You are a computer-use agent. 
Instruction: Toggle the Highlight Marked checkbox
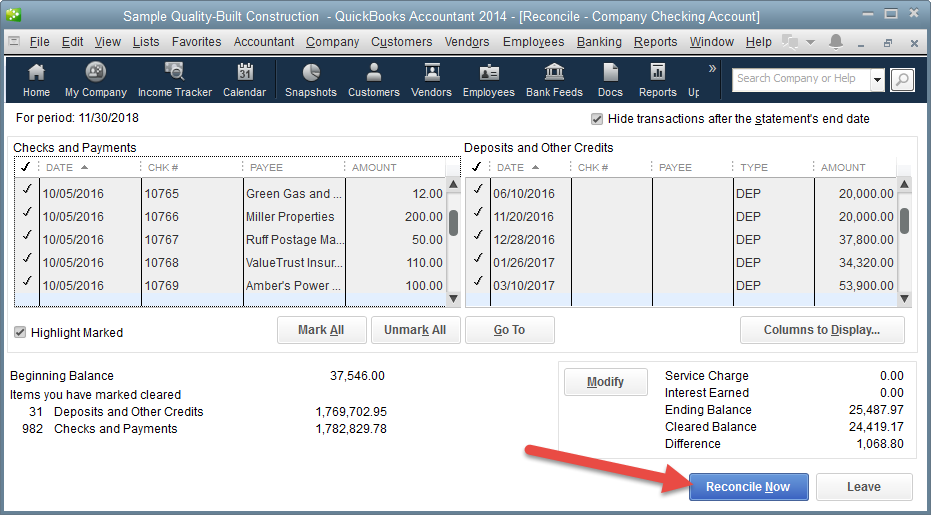(x=20, y=333)
